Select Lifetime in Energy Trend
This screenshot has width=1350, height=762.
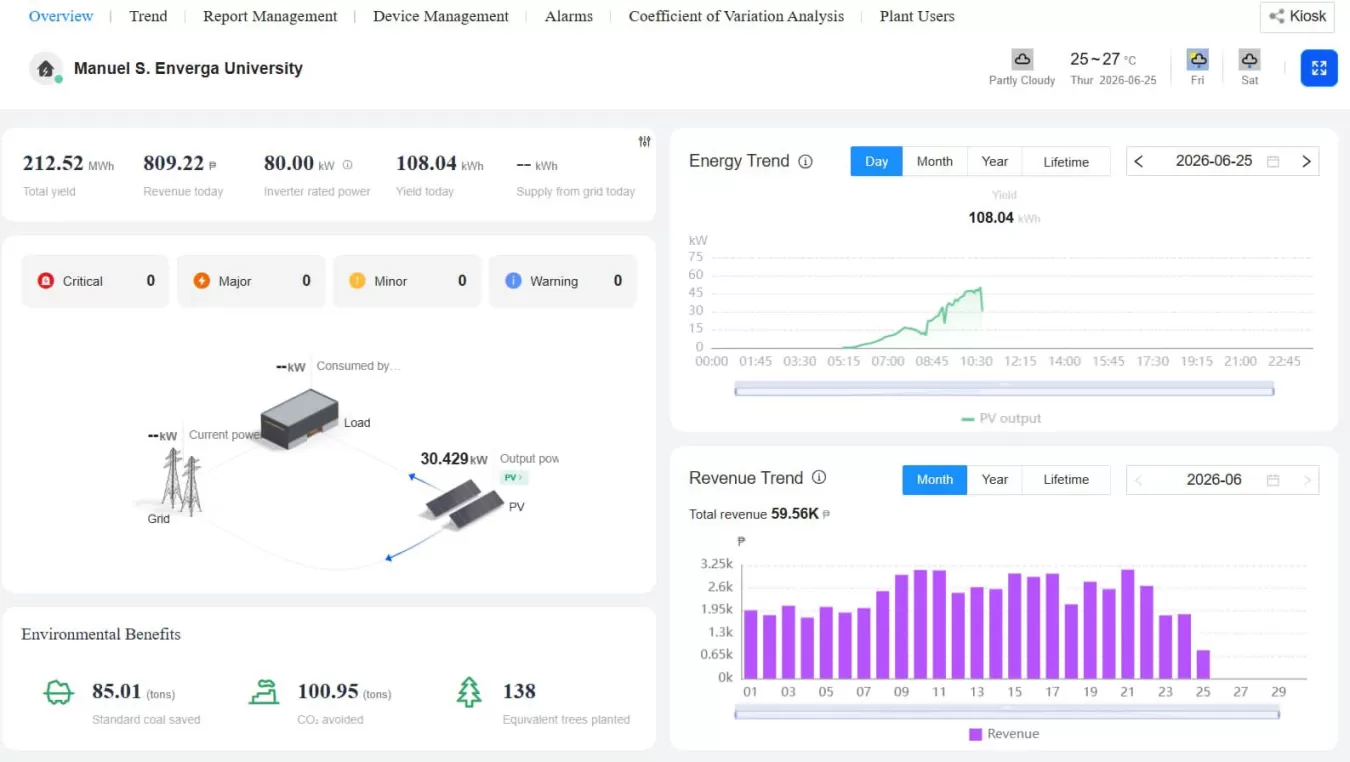pyautogui.click(x=1066, y=161)
